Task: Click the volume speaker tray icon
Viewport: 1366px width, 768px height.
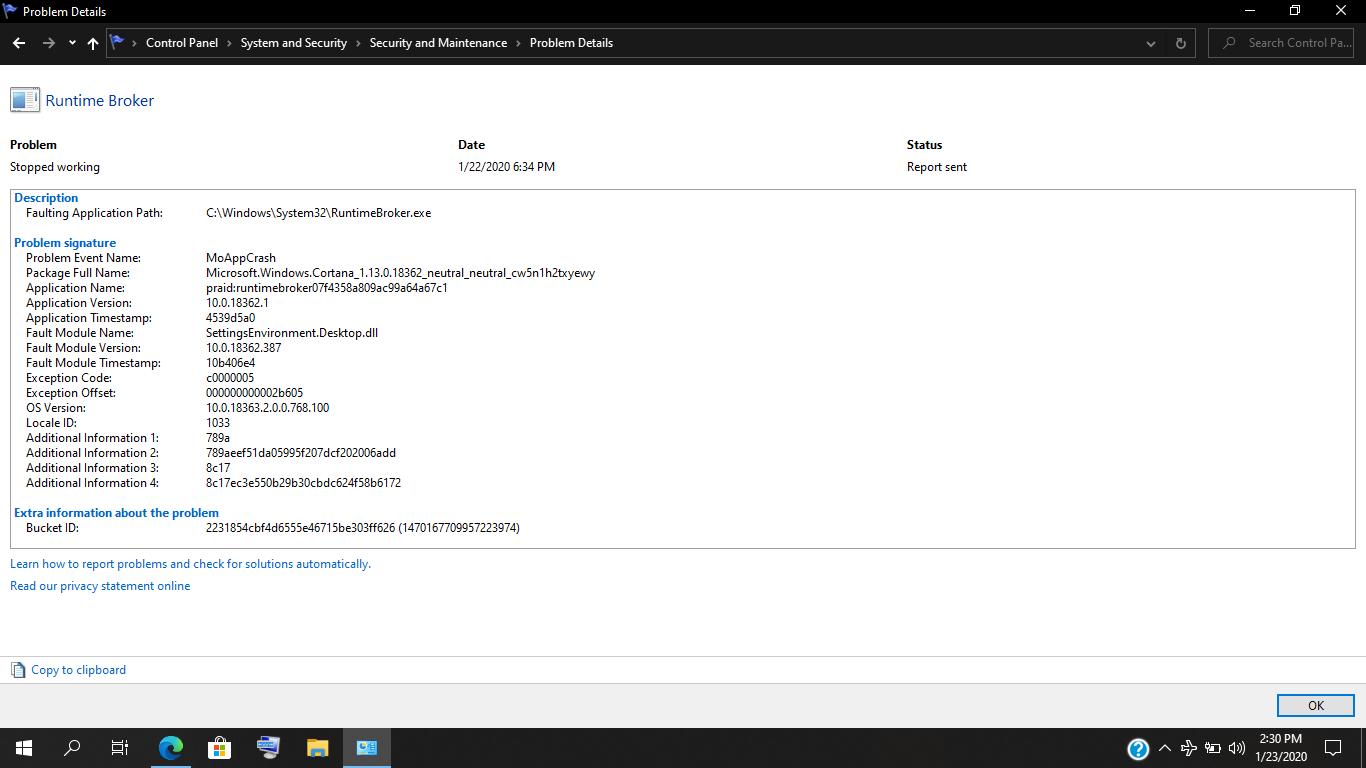Action: click(1237, 748)
